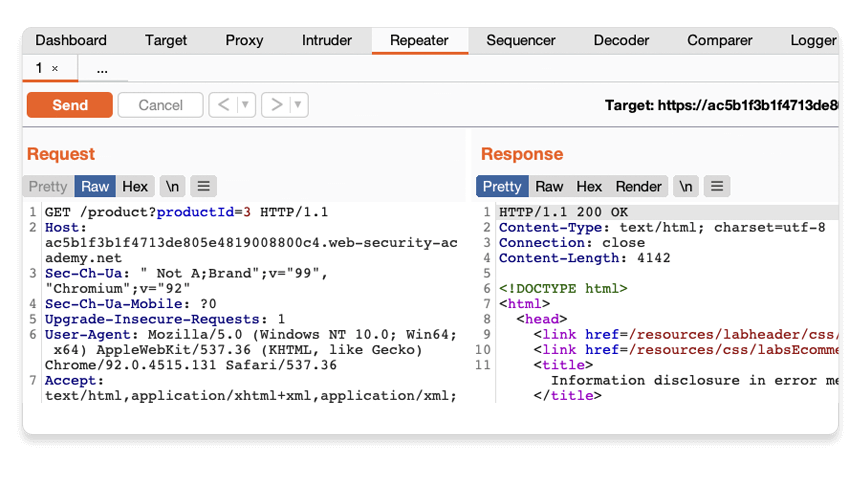Close Repeater tab 1 with the x

click(x=55, y=68)
